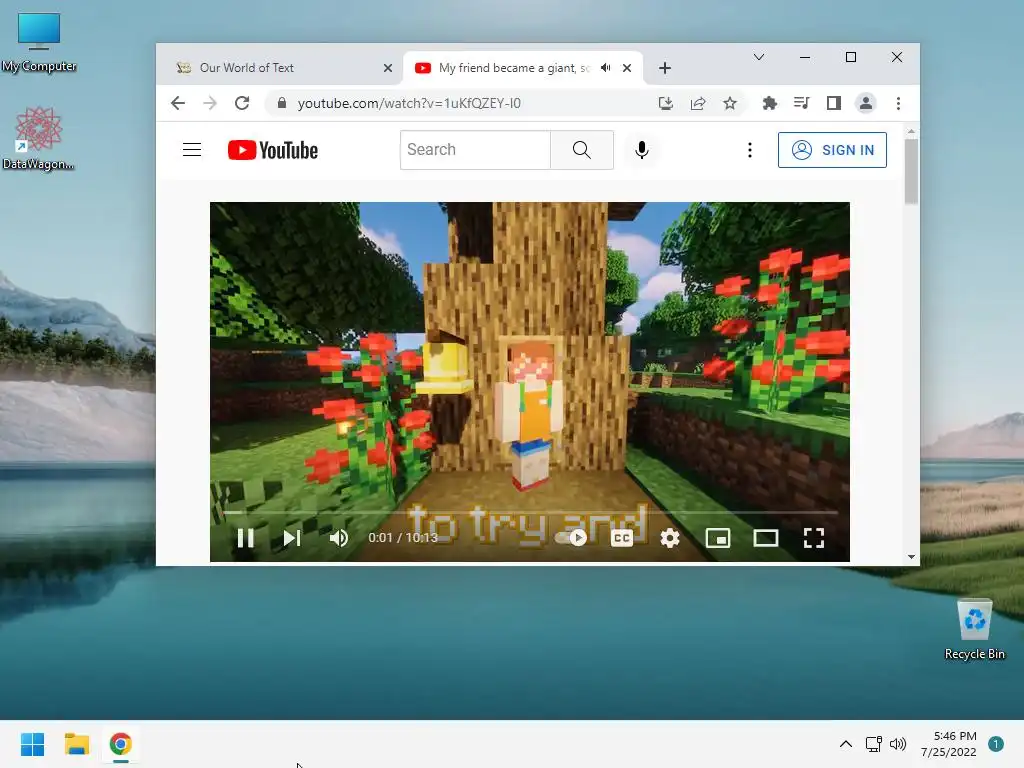1024x768 pixels.
Task: Click the magnifier search button
Action: tap(582, 150)
